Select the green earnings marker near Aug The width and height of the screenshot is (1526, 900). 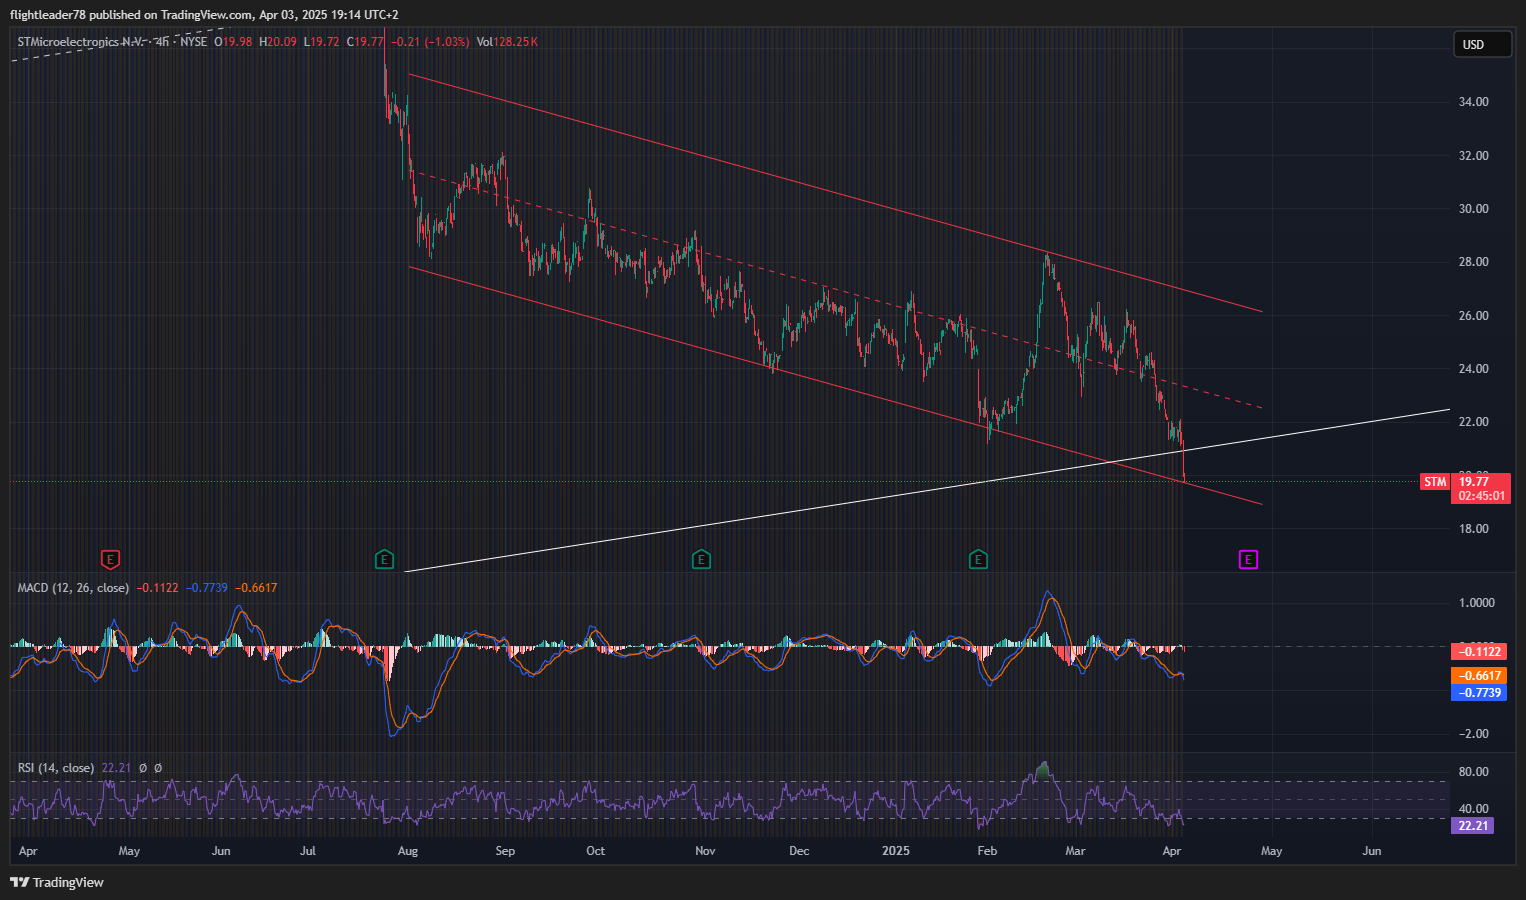[x=384, y=559]
